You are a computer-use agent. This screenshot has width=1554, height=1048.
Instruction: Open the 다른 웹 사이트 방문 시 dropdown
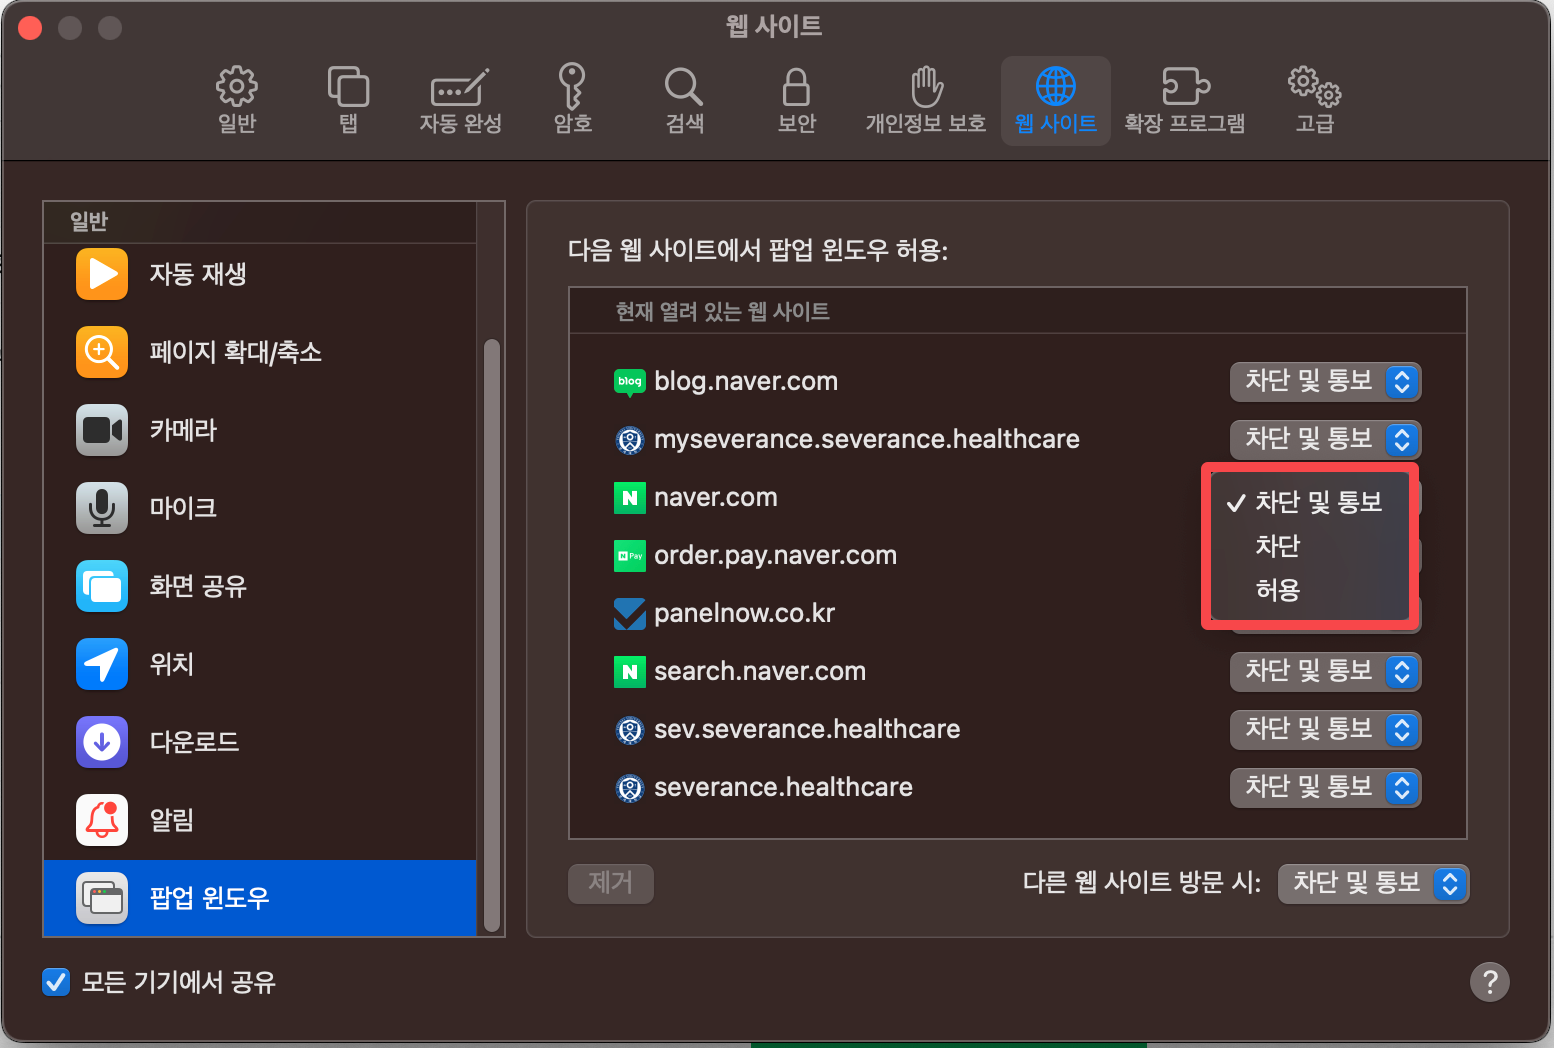[x=1374, y=883]
